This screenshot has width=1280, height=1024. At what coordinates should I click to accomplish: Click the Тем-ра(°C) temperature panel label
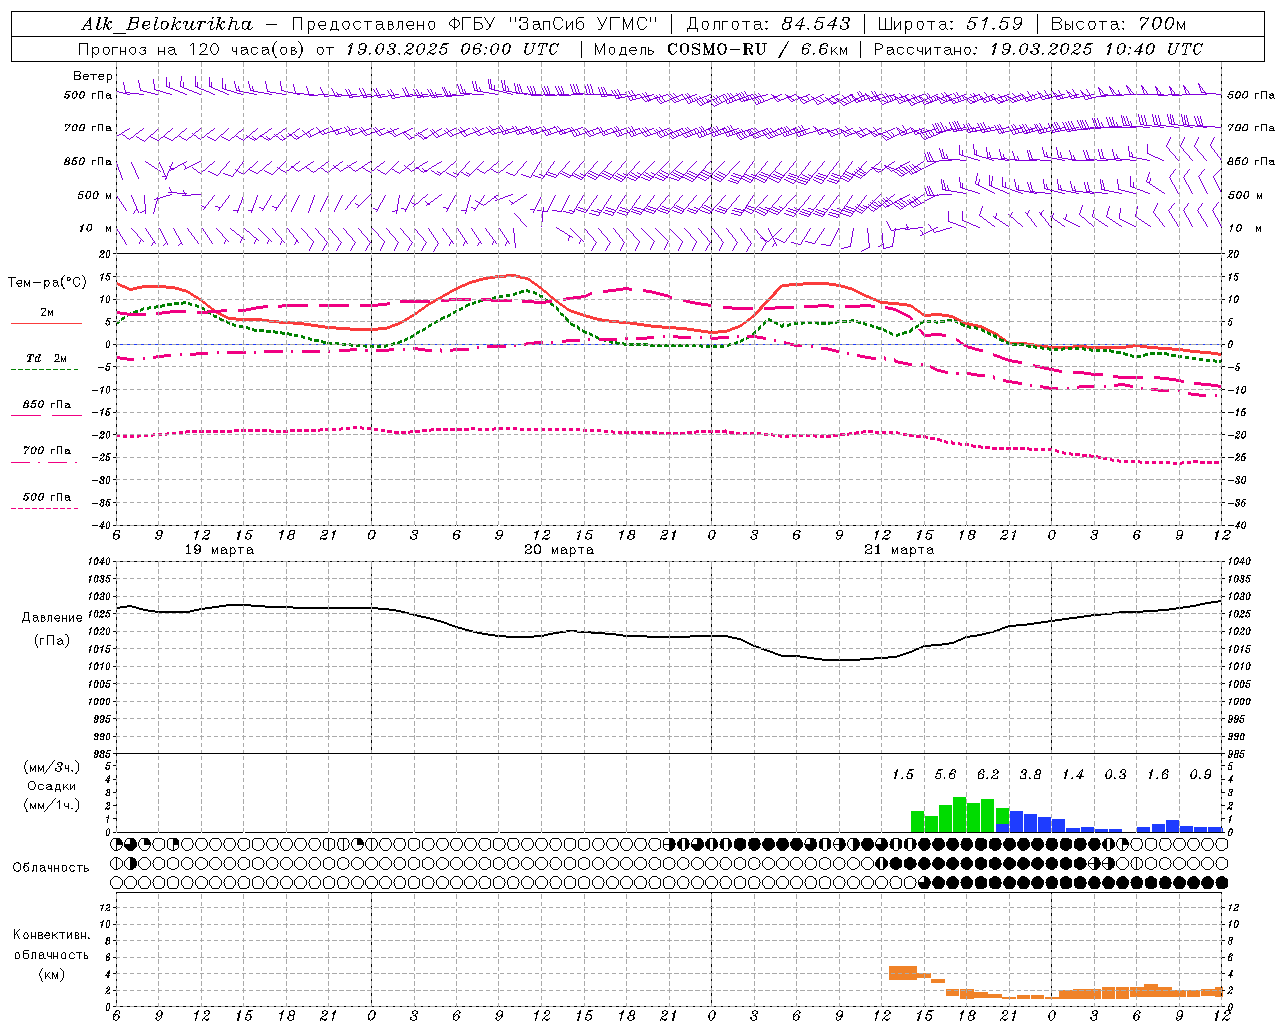[47, 283]
